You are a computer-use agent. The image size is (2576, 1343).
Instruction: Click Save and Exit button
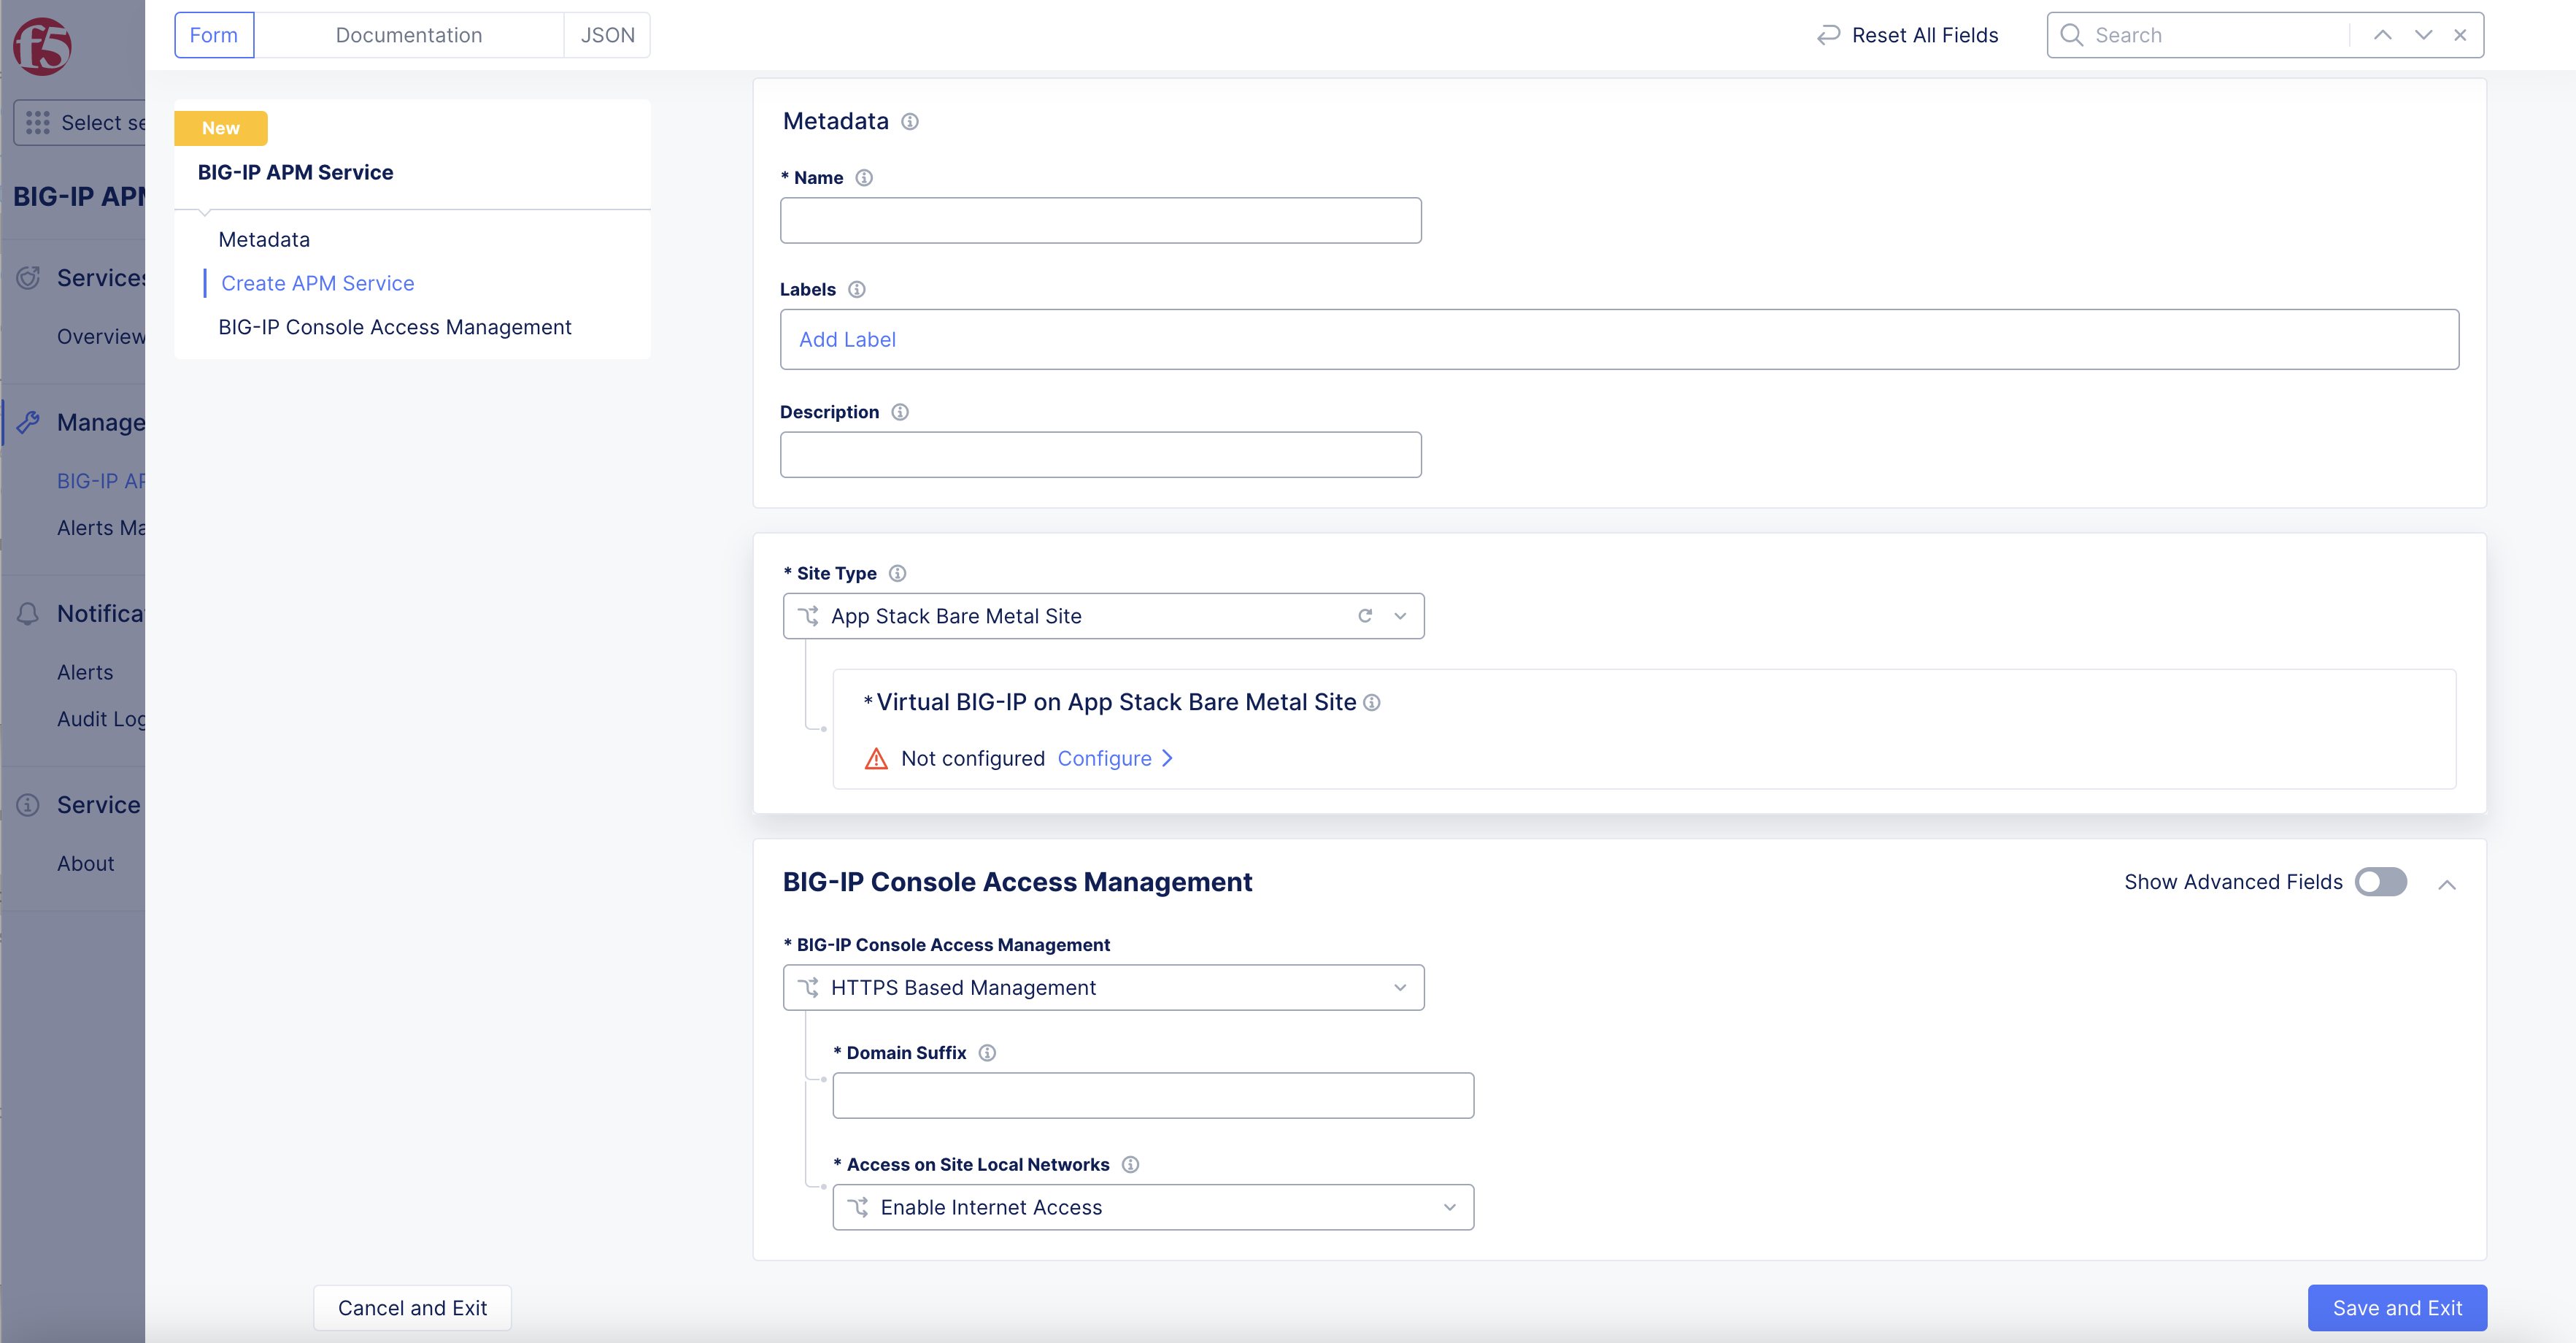[2397, 1308]
